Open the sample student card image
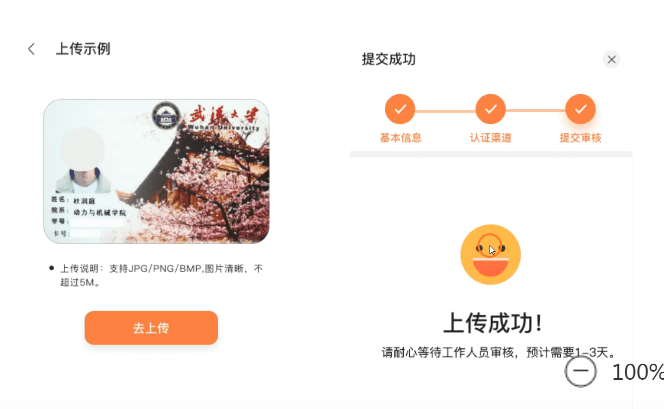 (x=156, y=171)
